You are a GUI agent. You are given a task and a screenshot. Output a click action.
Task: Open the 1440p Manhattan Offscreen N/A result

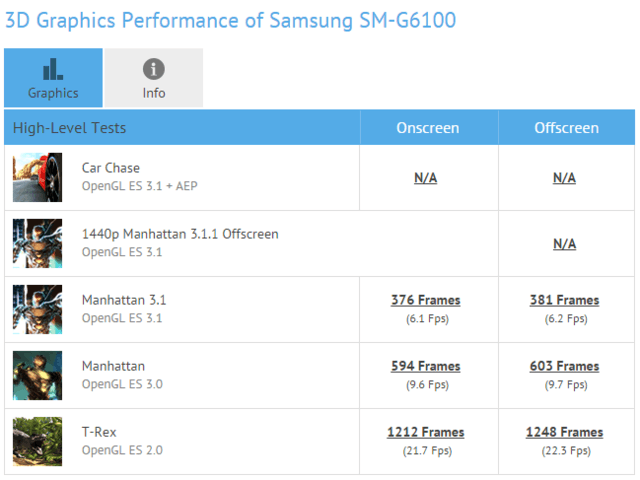[564, 244]
